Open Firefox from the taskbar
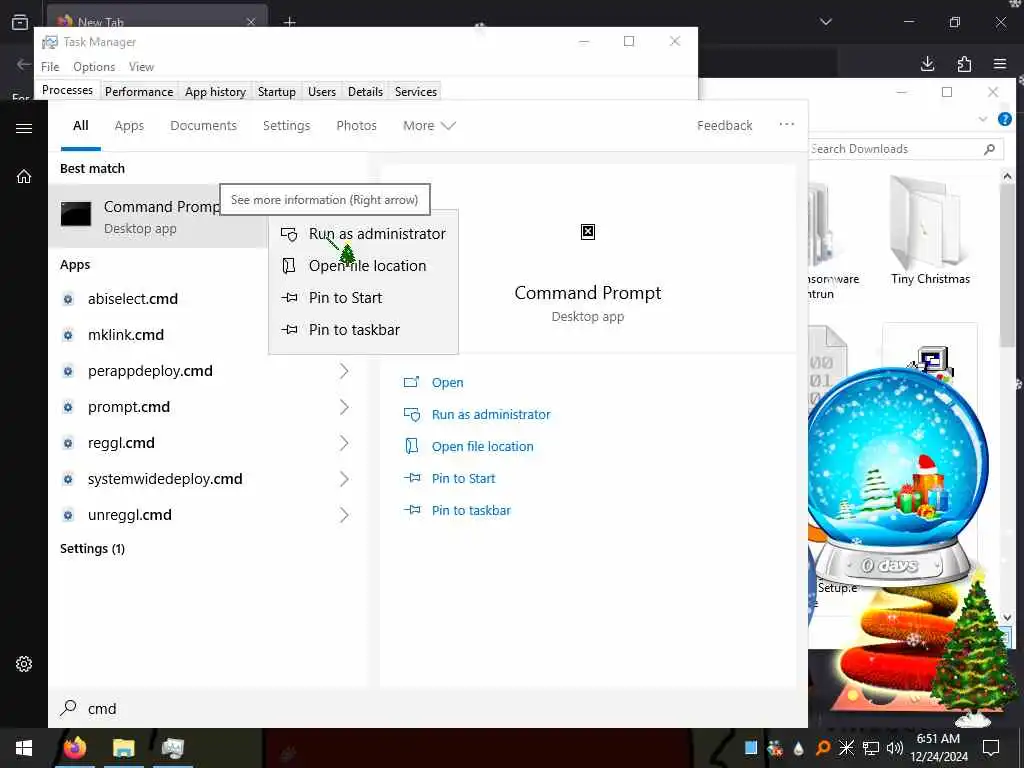1024x768 pixels. (x=75, y=748)
